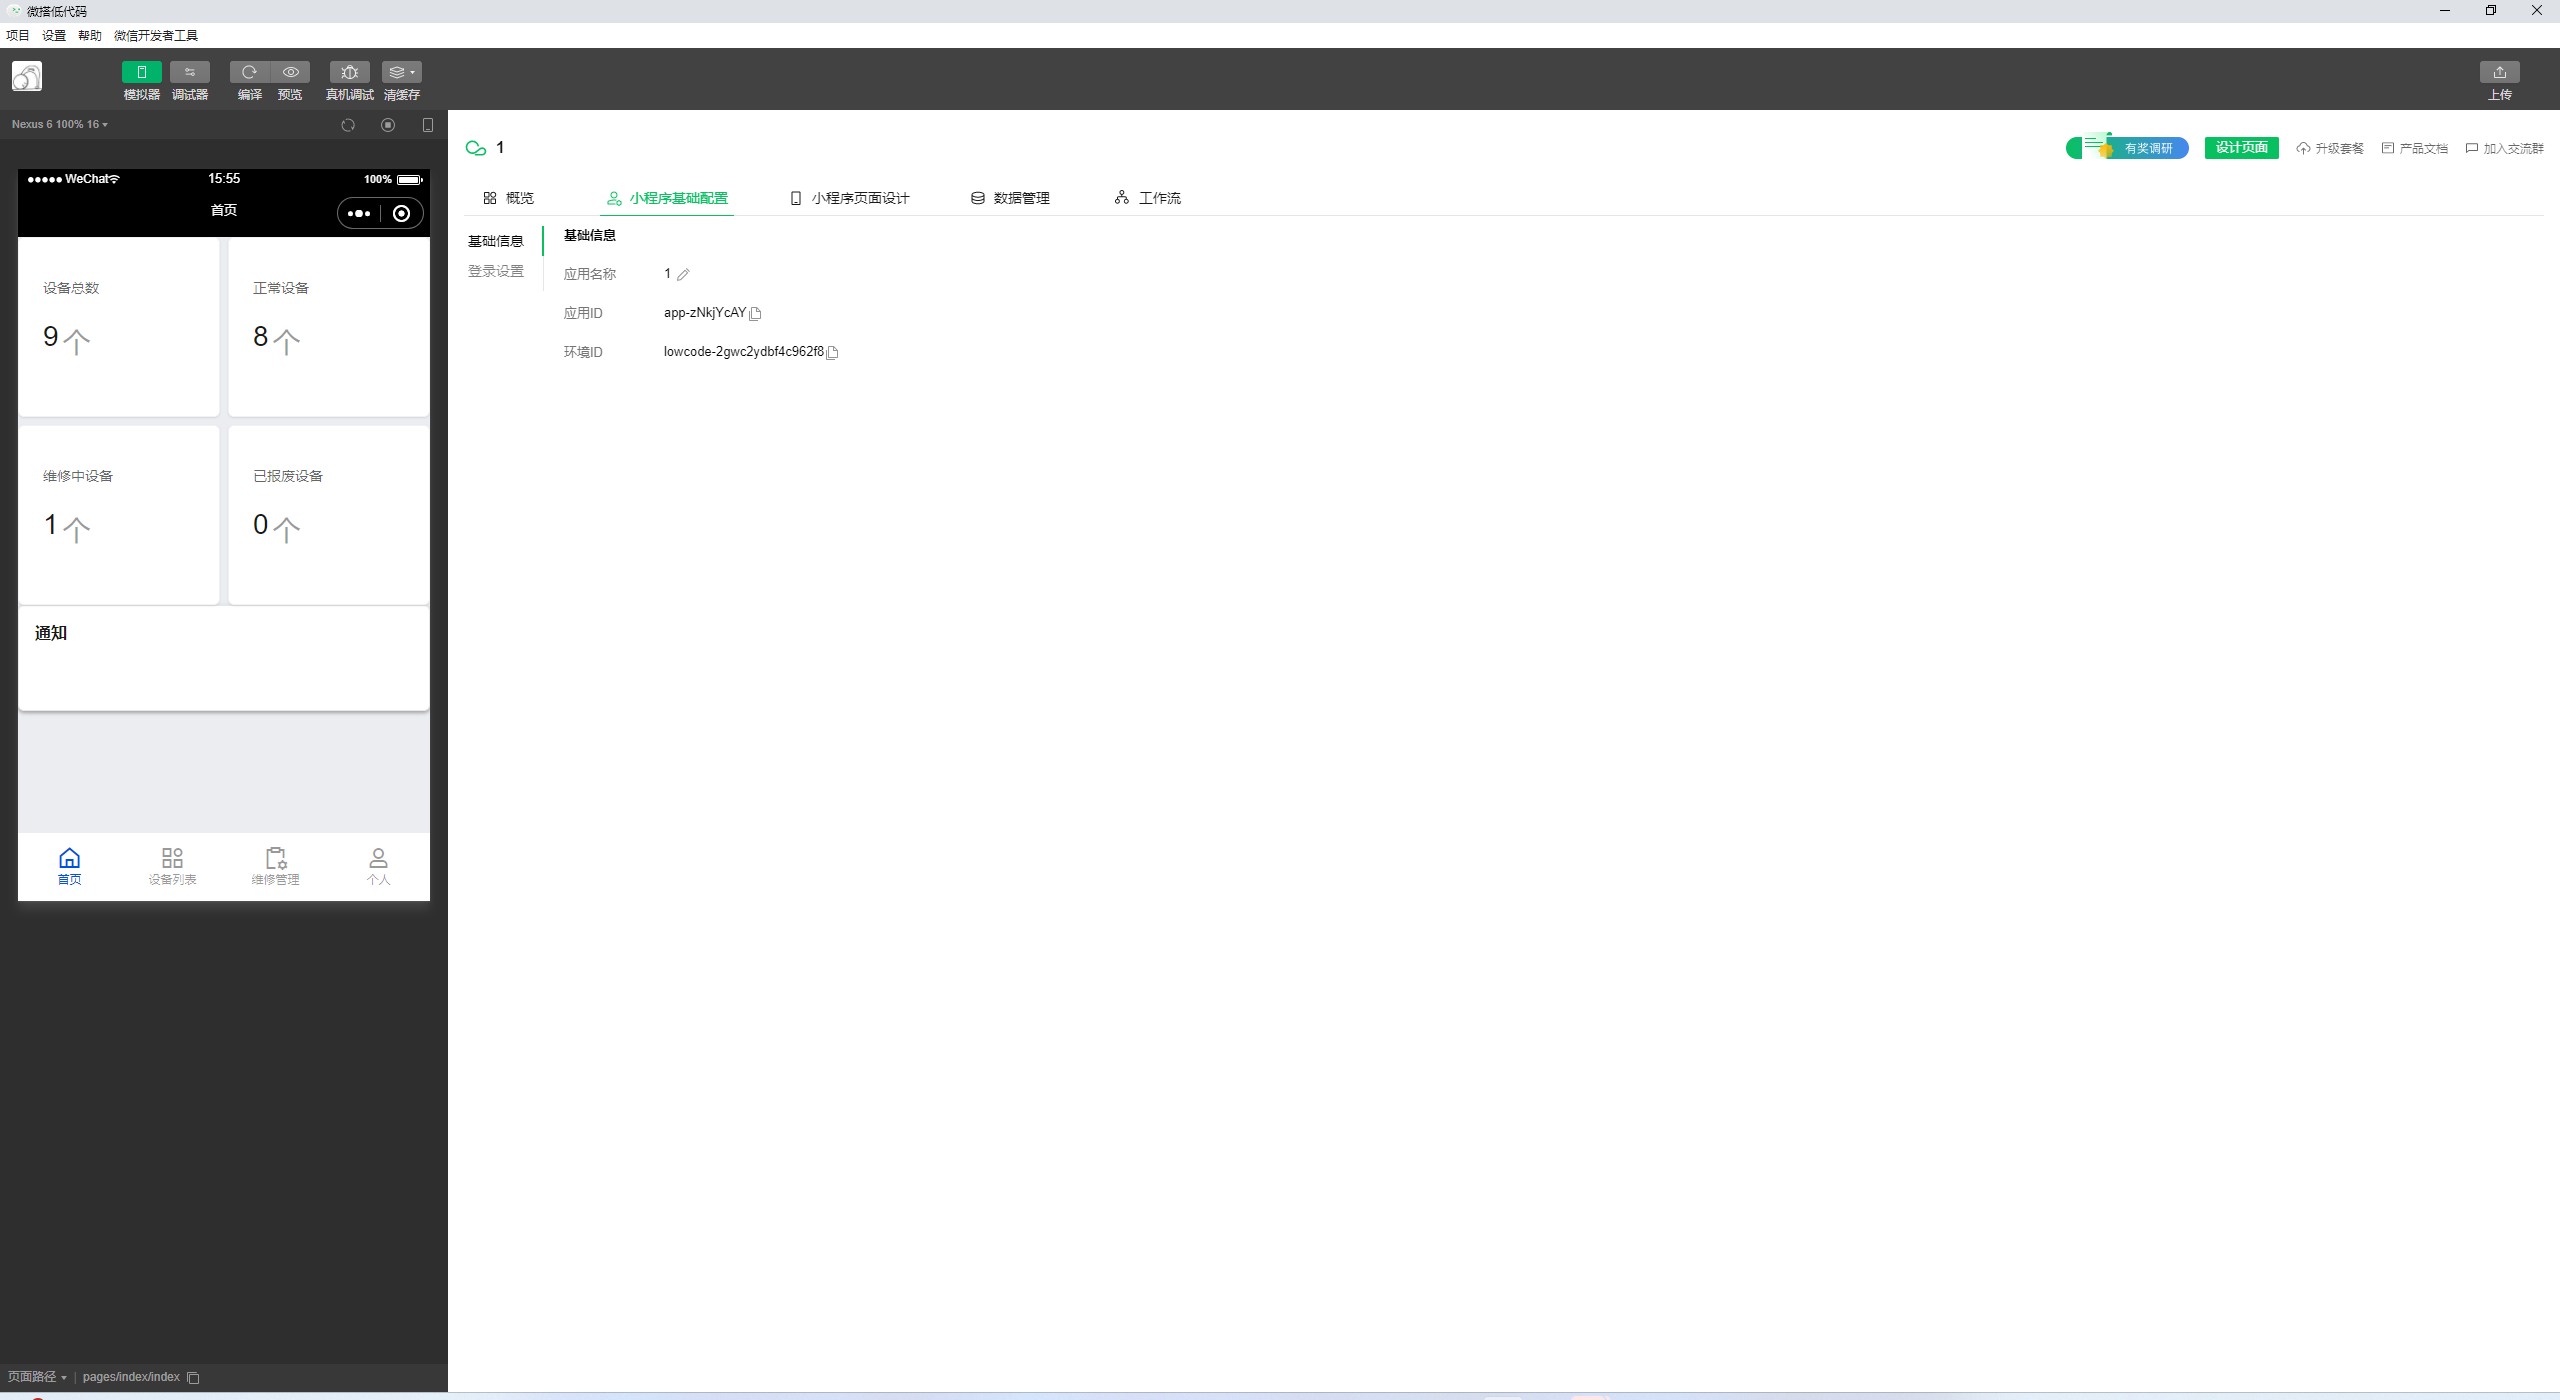This screenshot has width=2560, height=1400.
Task: Click the 有奖调研 survey banner
Action: tap(2128, 148)
